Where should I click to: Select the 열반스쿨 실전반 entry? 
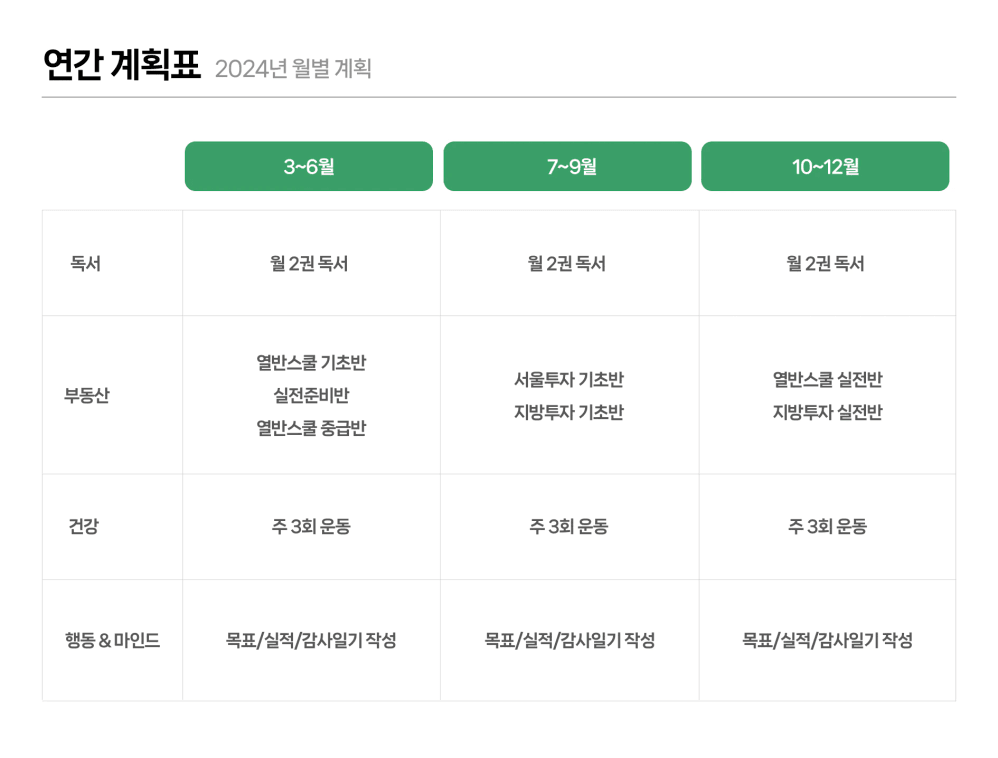pos(827,380)
